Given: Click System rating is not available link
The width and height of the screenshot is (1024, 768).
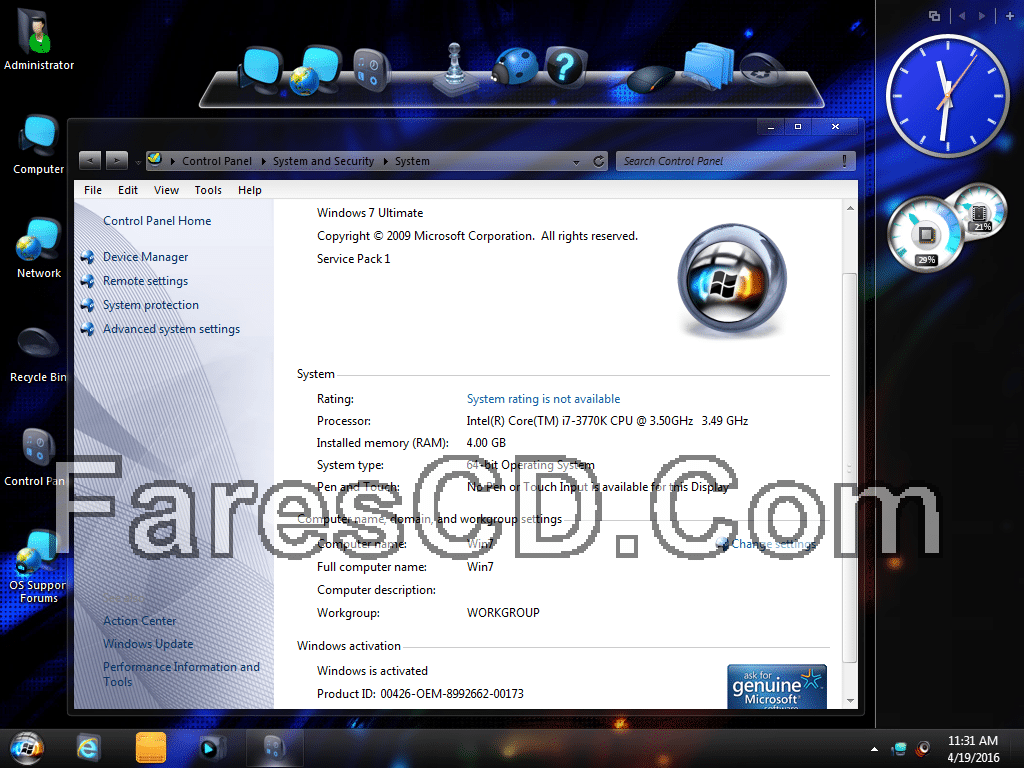Looking at the screenshot, I should (543, 398).
